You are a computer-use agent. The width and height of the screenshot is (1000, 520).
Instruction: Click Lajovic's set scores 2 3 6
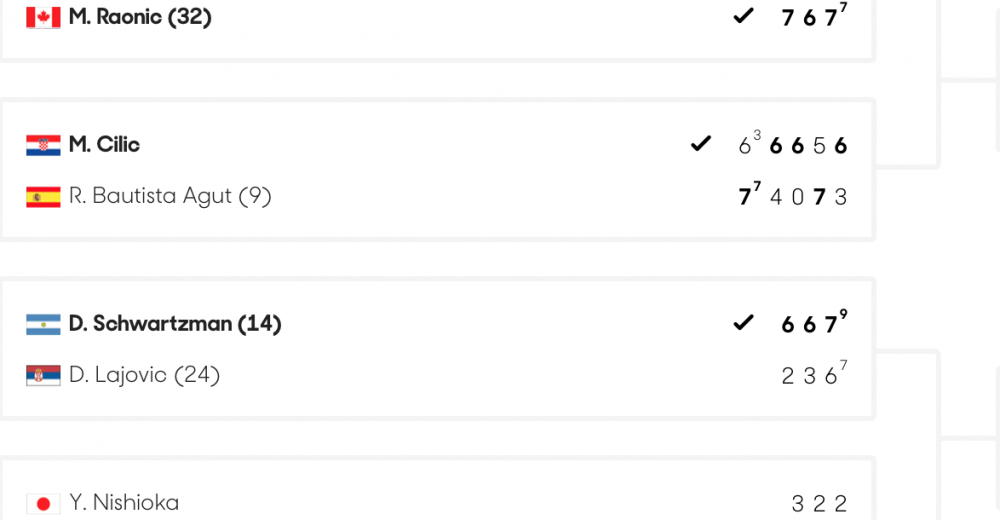[x=814, y=373]
